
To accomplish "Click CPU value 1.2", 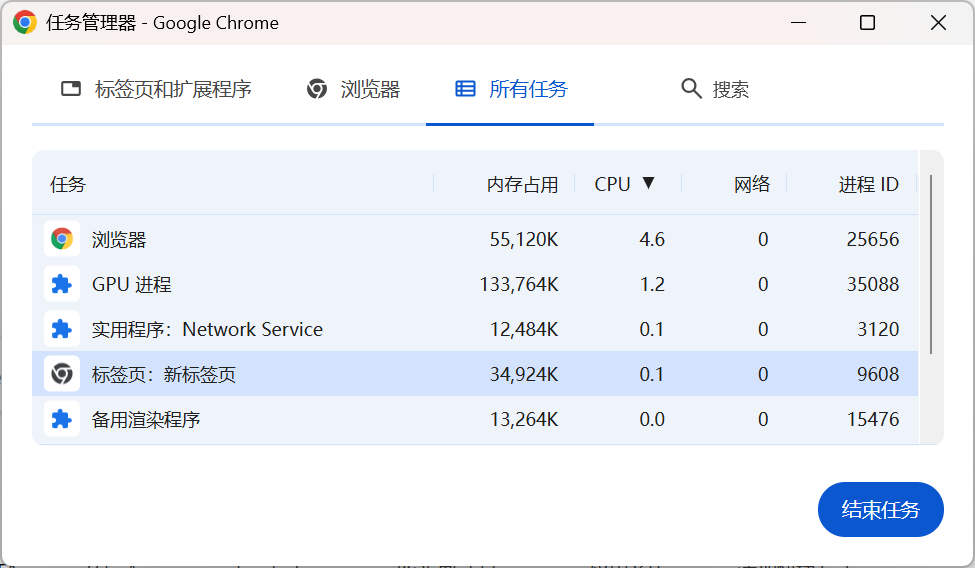I will pyautogui.click(x=652, y=284).
